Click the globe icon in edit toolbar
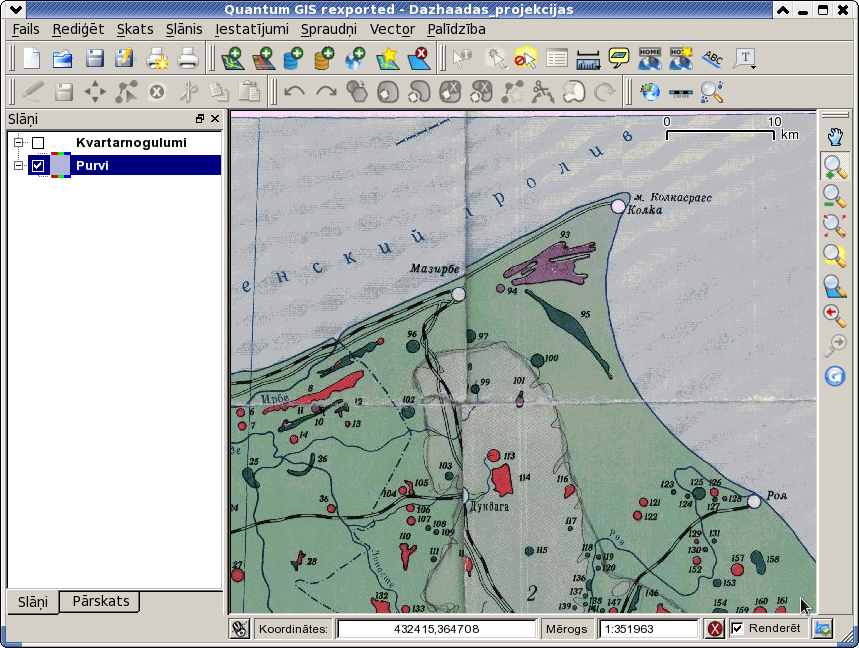The width and height of the screenshot is (859, 648). tap(650, 91)
